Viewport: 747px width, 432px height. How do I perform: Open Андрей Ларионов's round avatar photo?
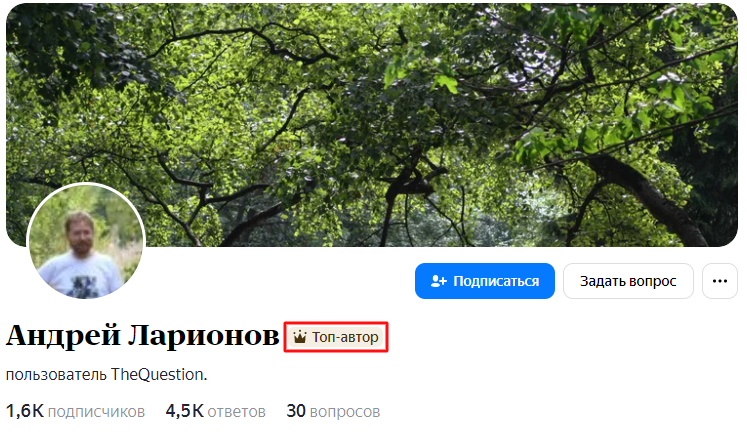click(86, 241)
